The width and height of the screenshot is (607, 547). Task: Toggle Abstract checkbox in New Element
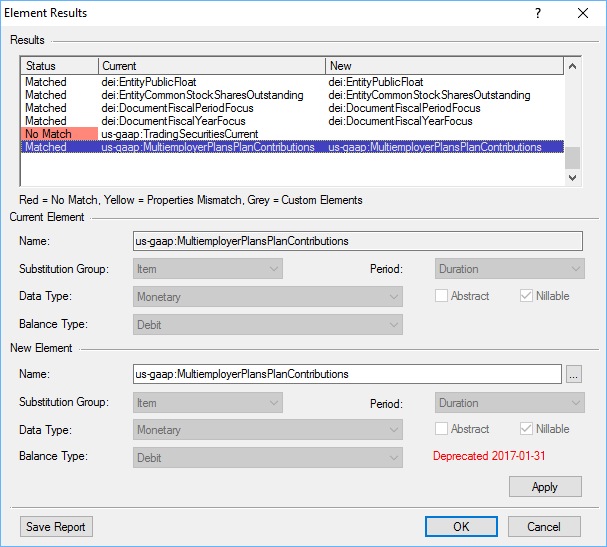coord(442,429)
